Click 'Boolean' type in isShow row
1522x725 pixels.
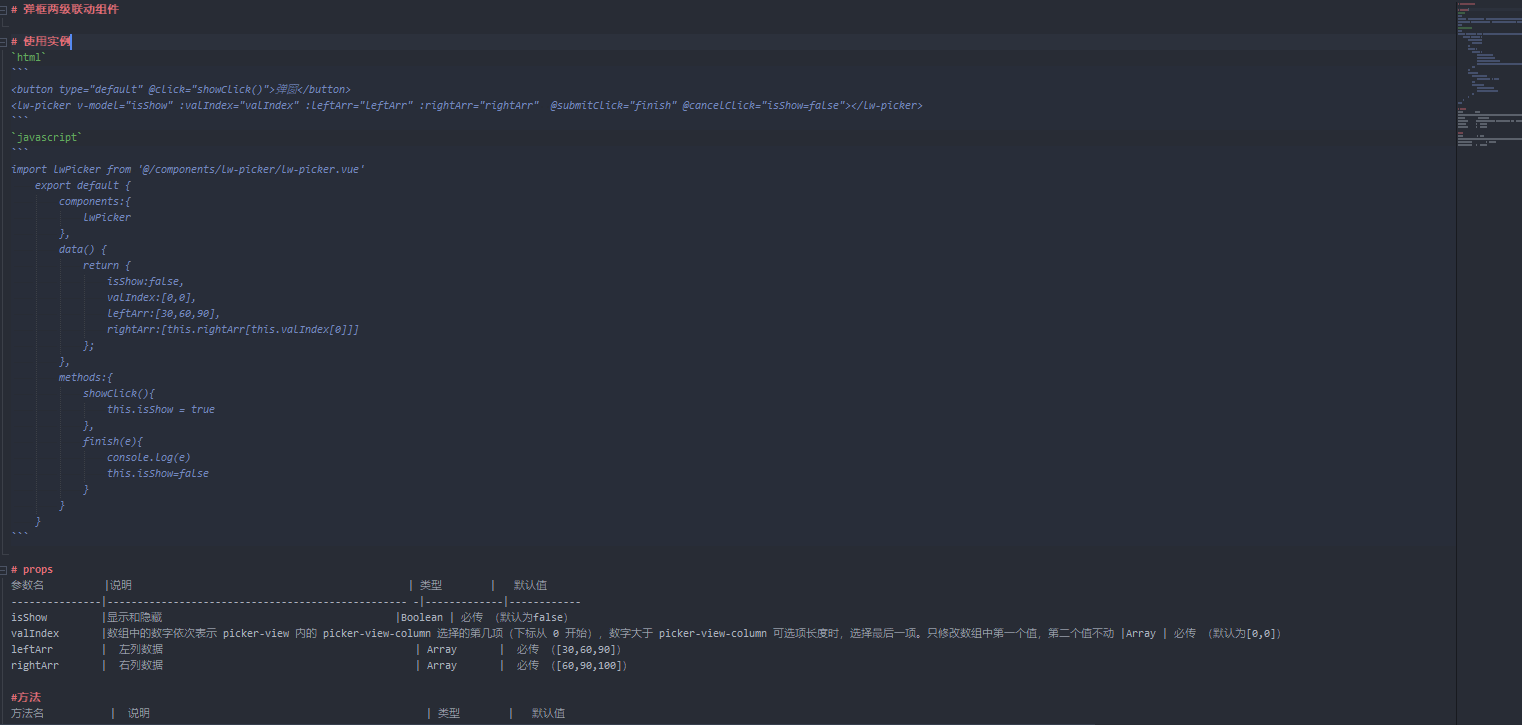pyautogui.click(x=422, y=617)
